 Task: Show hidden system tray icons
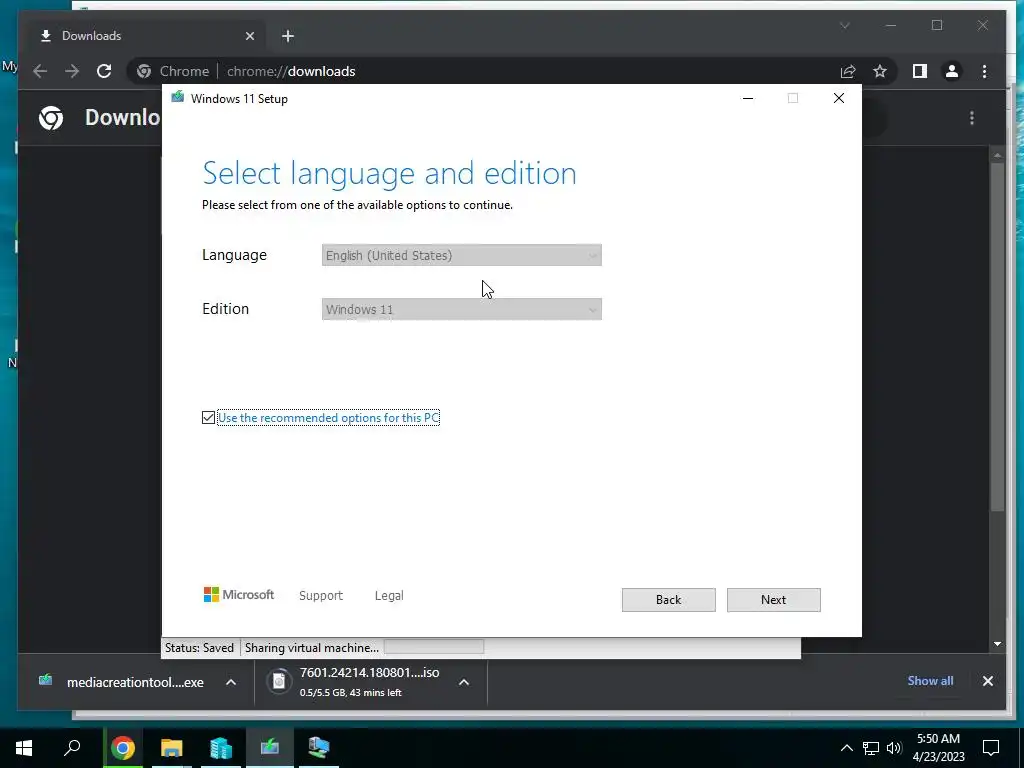[846, 748]
